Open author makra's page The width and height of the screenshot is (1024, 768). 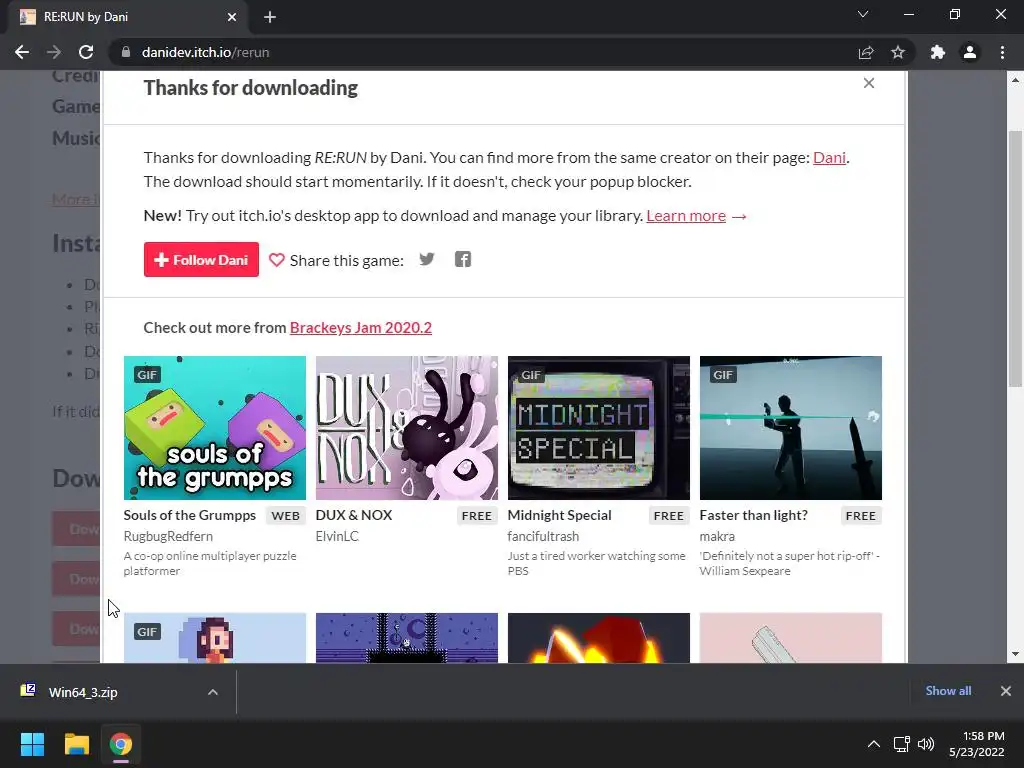717,536
